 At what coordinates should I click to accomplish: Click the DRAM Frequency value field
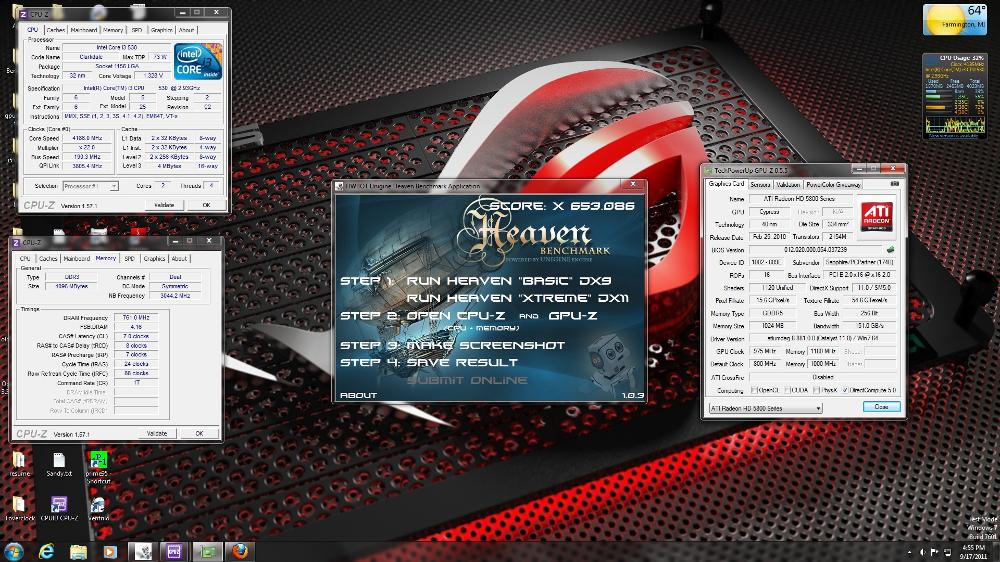135,317
